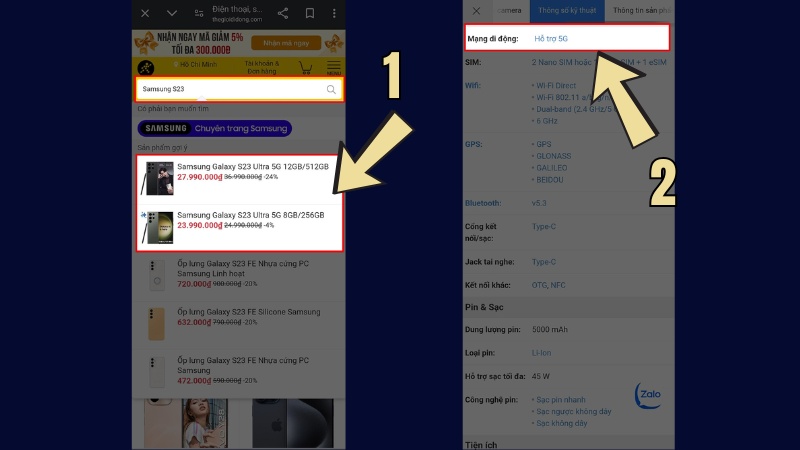Open 'Tài khoản & Đơn hàng' link

coord(264,68)
